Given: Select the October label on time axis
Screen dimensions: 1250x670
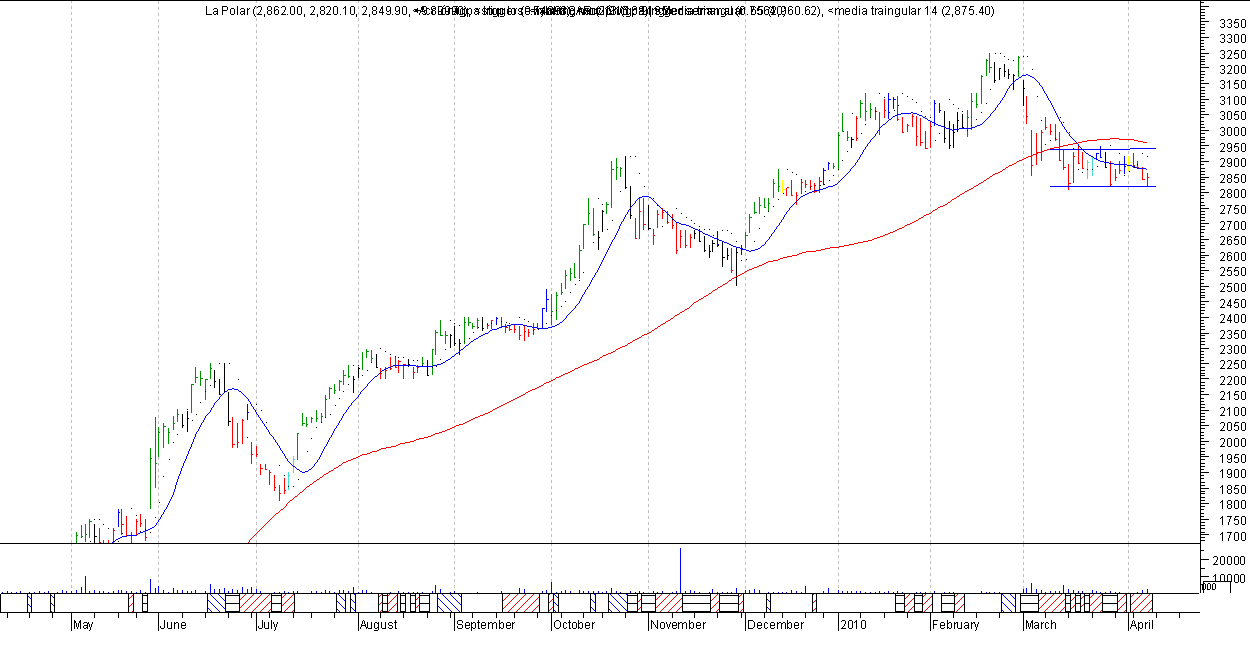Looking at the screenshot, I should (574, 625).
